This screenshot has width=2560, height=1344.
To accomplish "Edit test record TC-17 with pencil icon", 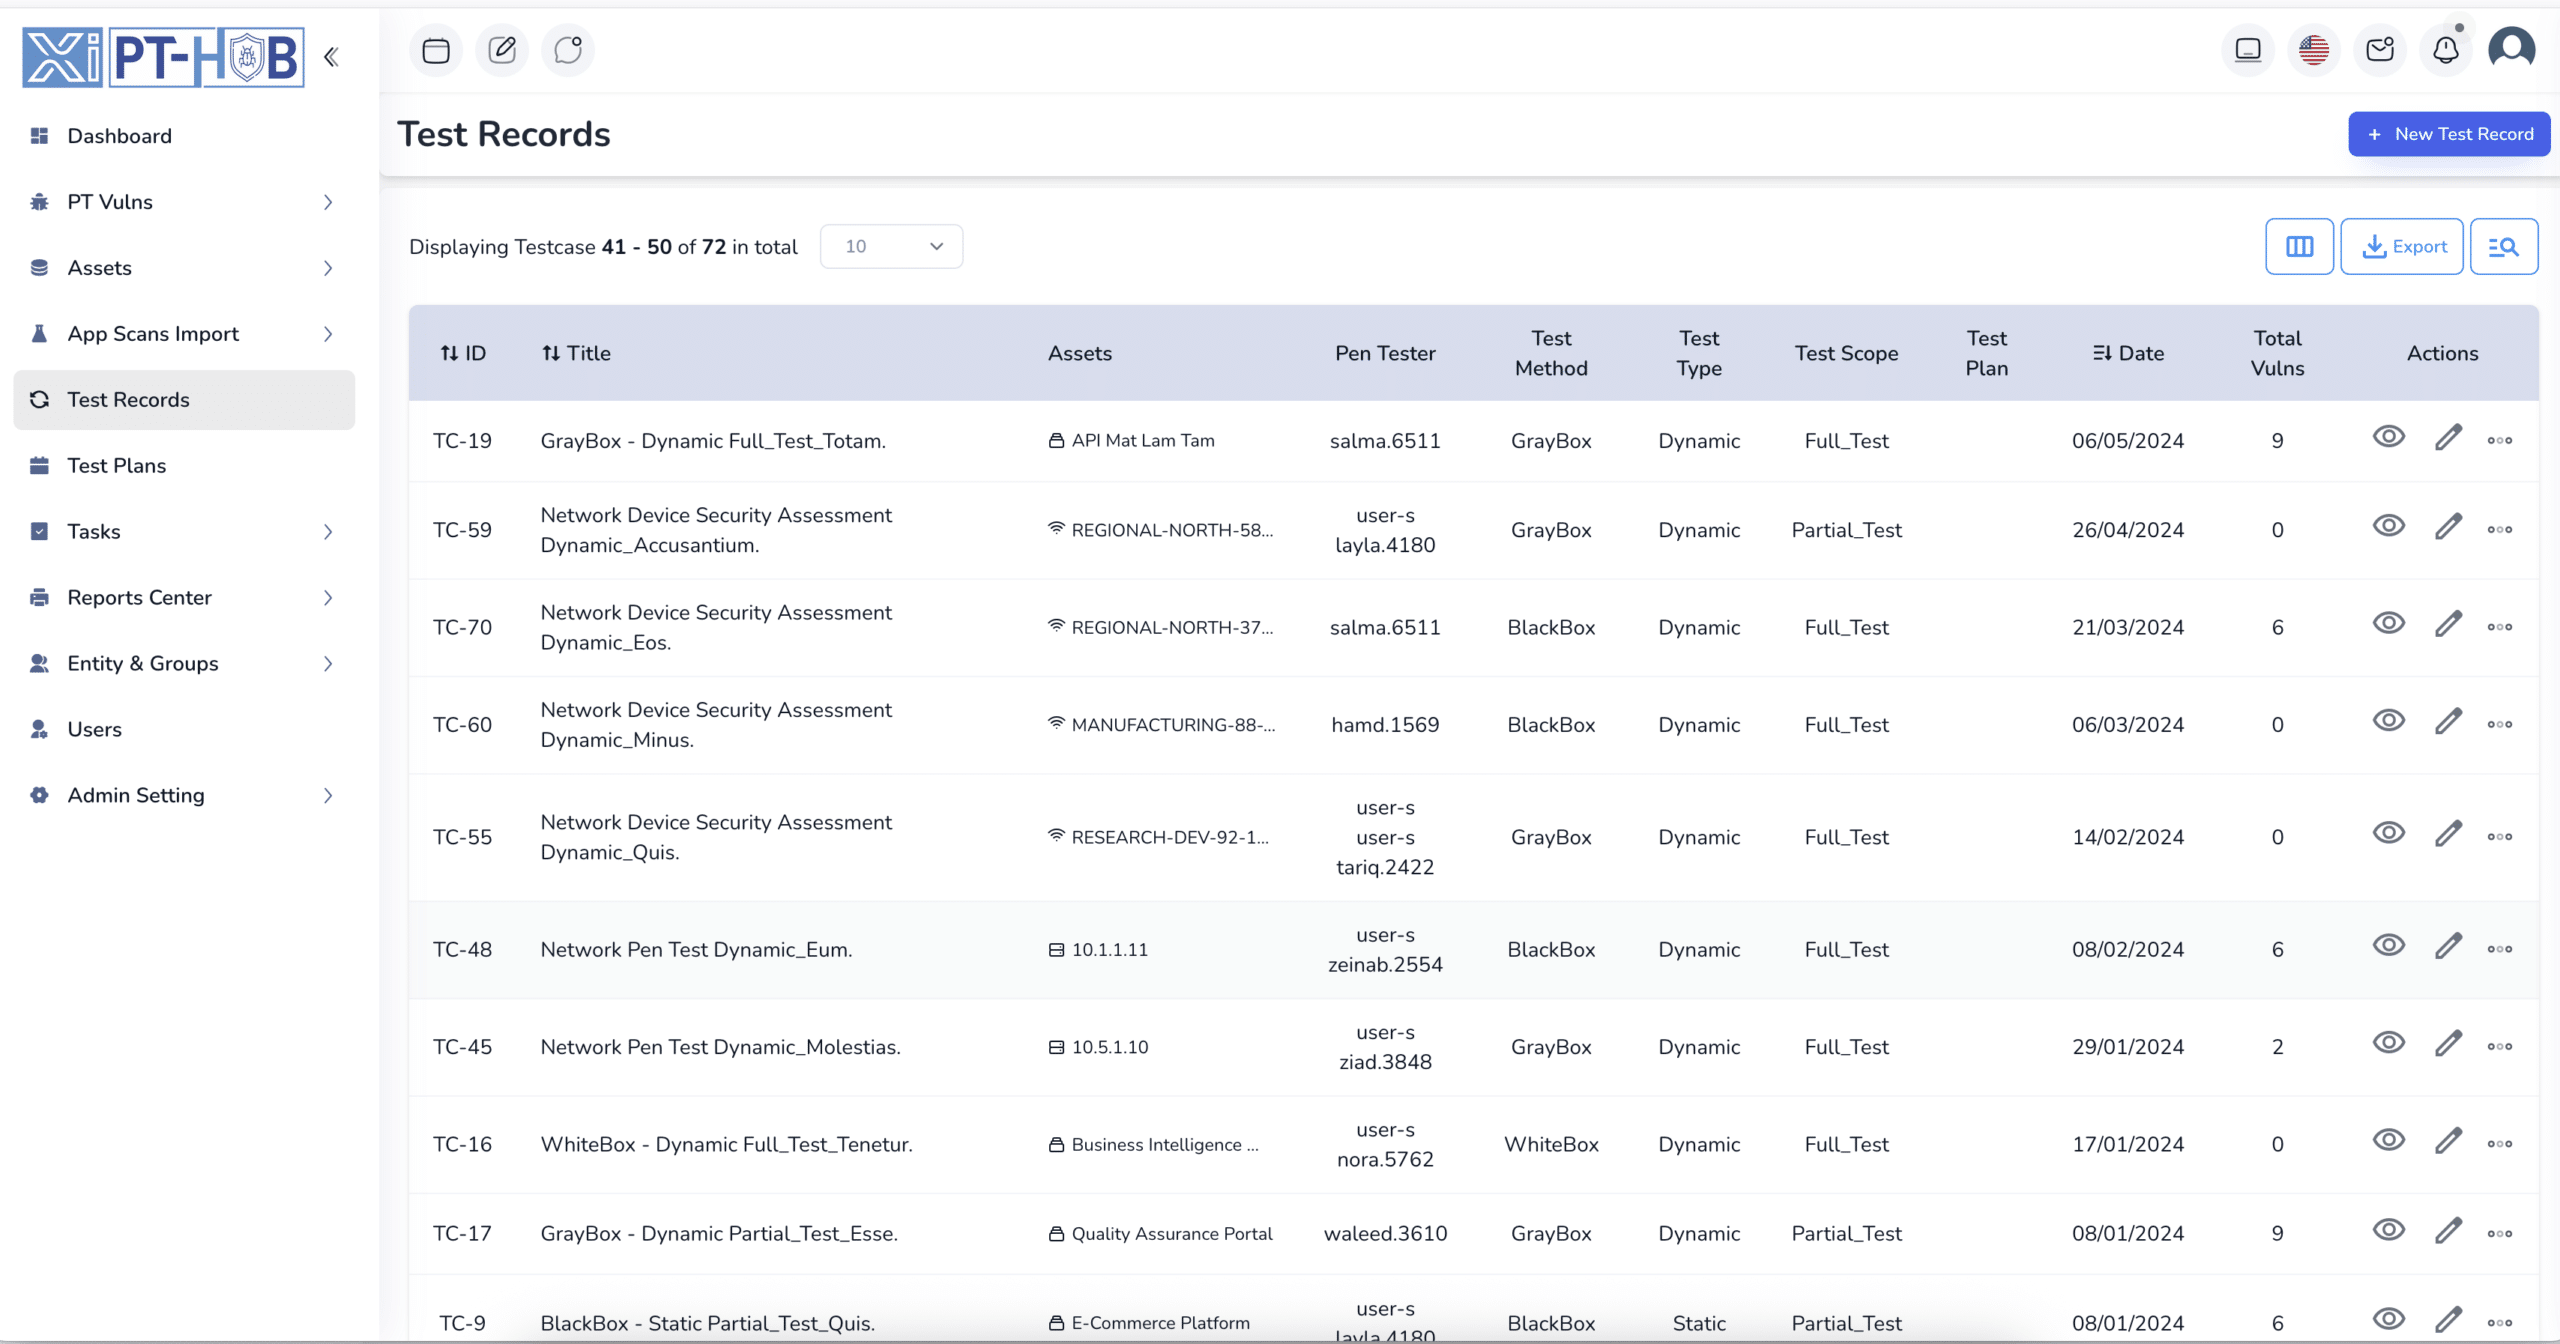I will click(x=2448, y=1231).
